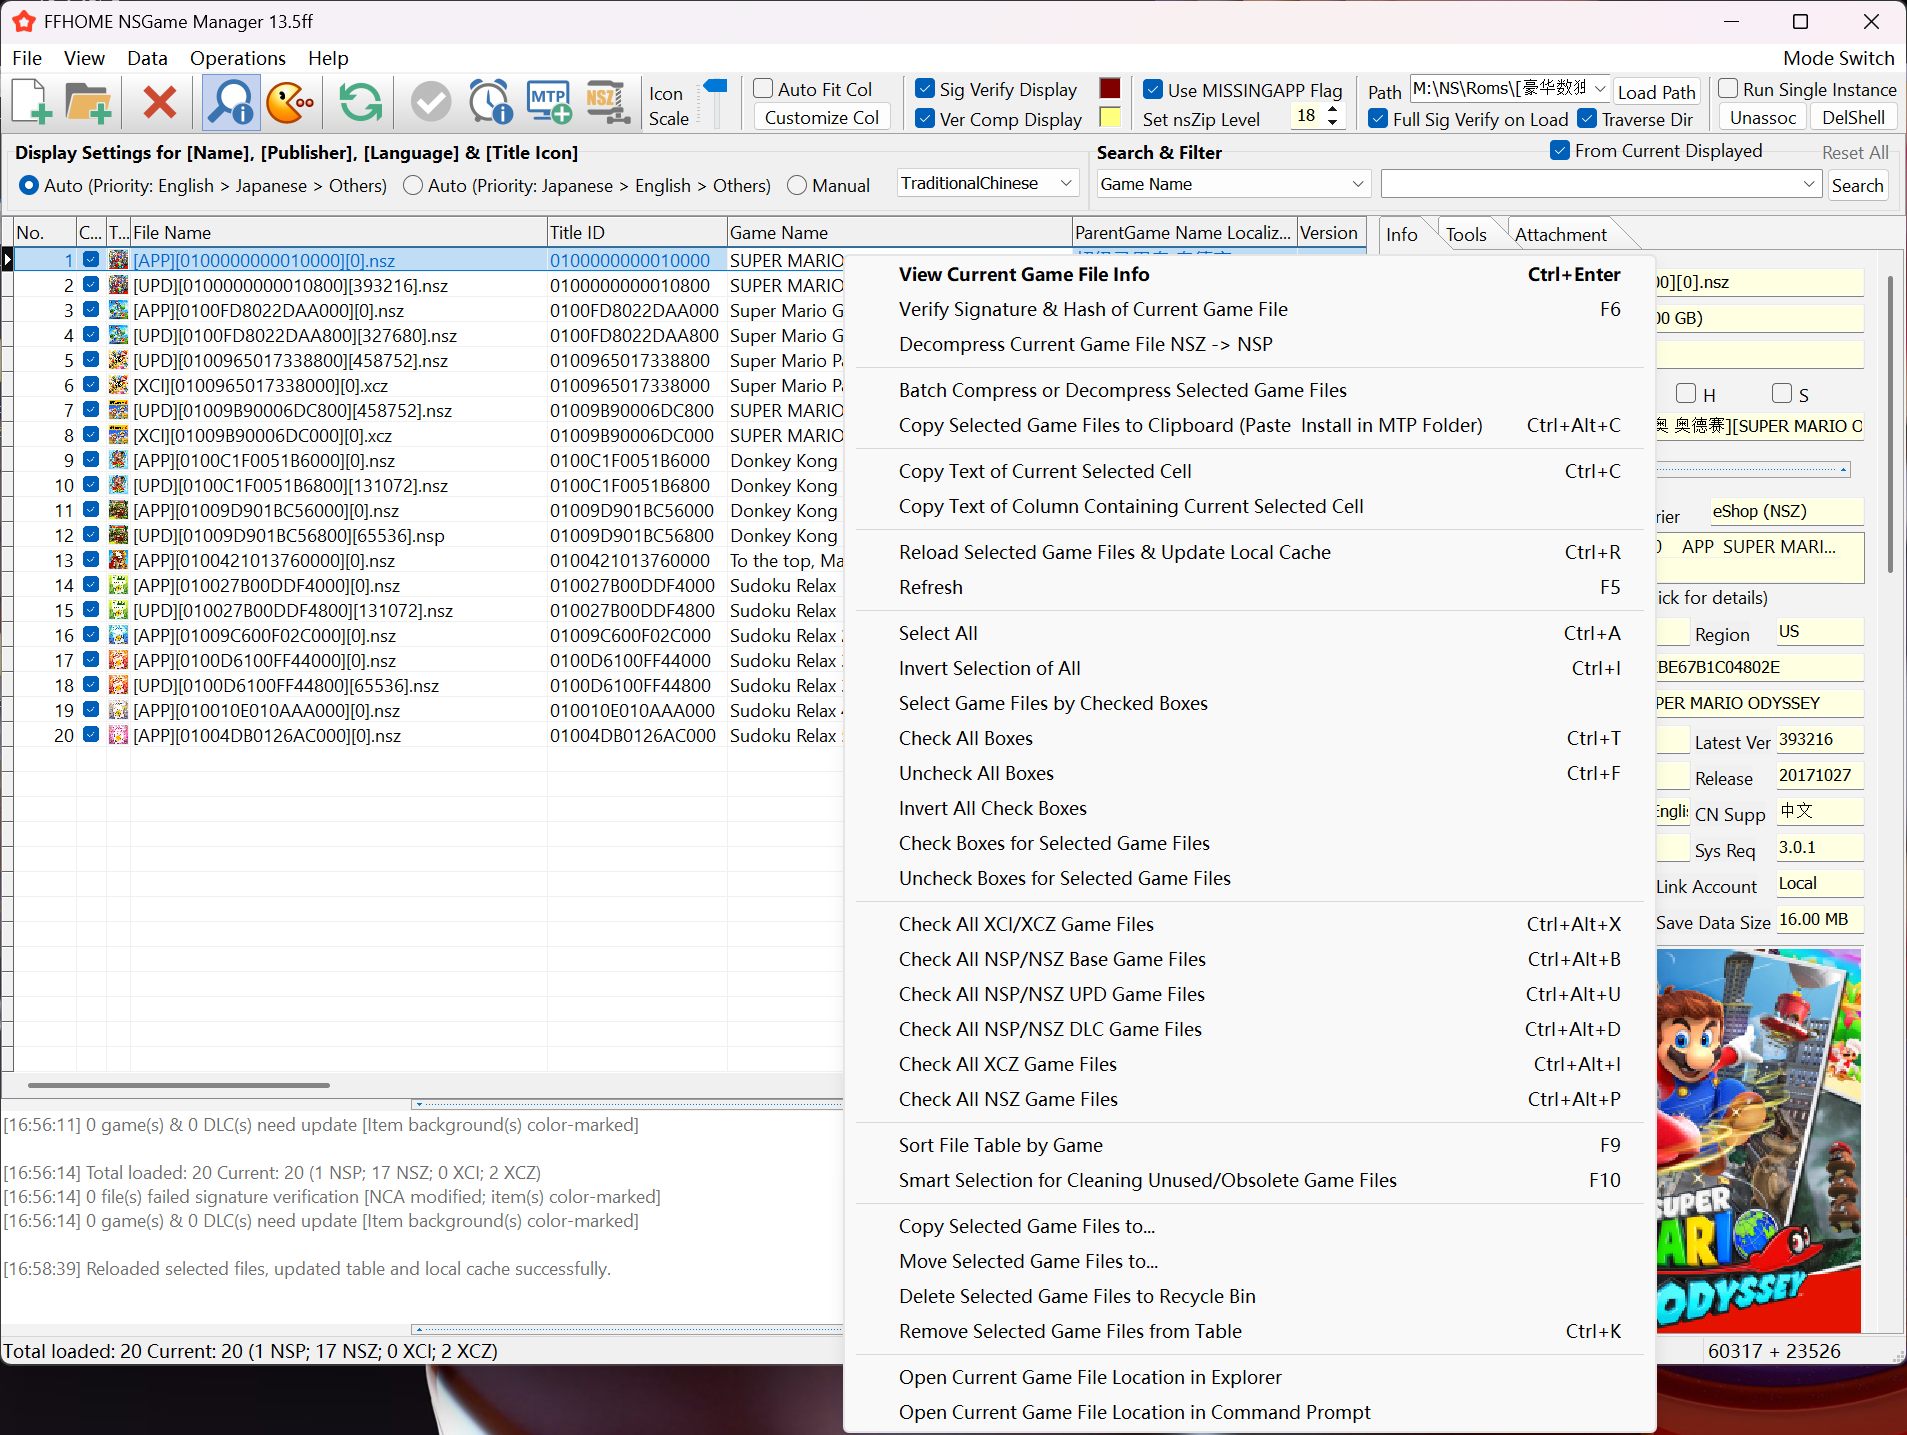This screenshot has width=1907, height=1435.
Task: Select Auto priority Japanese first radio button
Action: pyautogui.click(x=413, y=185)
